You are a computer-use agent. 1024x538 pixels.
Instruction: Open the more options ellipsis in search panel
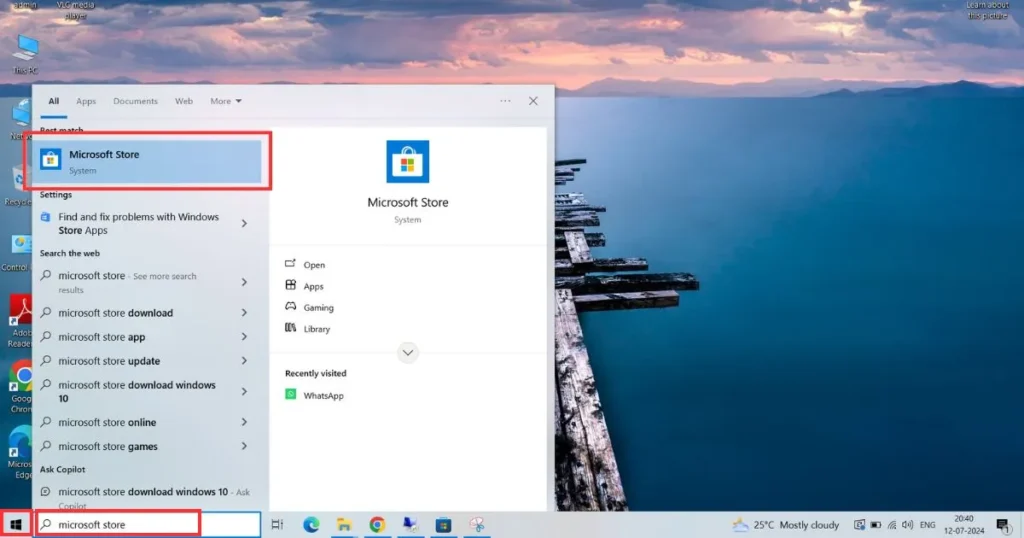[x=505, y=101]
